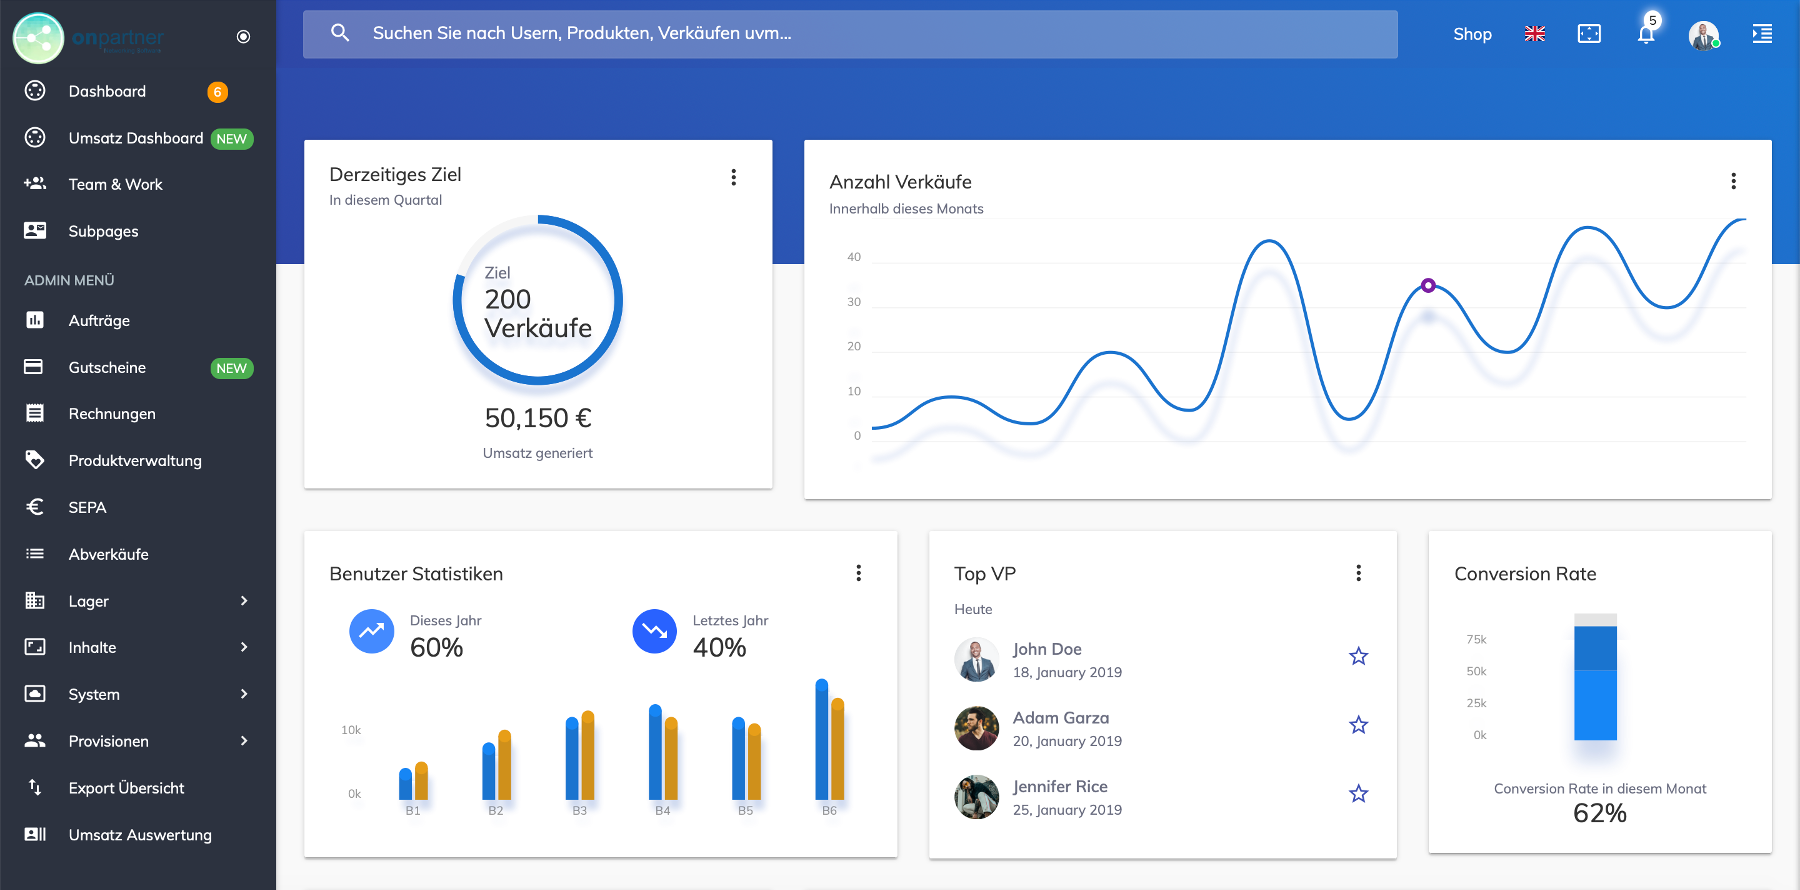Click the Shop link in the header
Viewport: 1800px width, 890px height.
[x=1472, y=34]
